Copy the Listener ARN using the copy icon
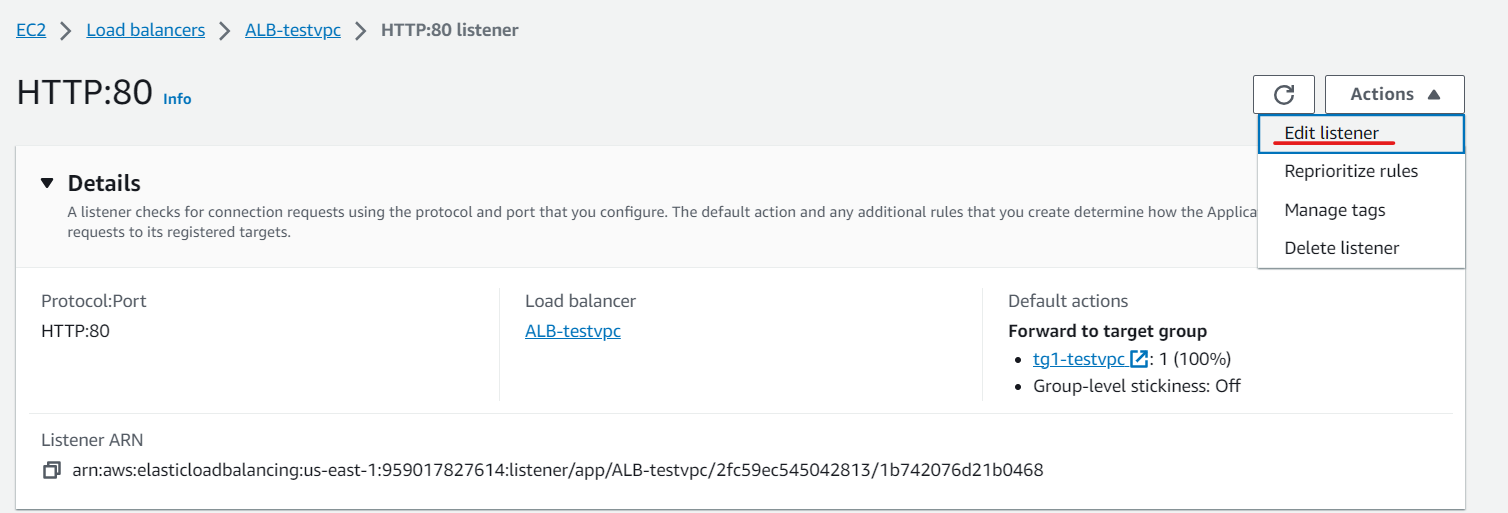1508x513 pixels. (52, 469)
